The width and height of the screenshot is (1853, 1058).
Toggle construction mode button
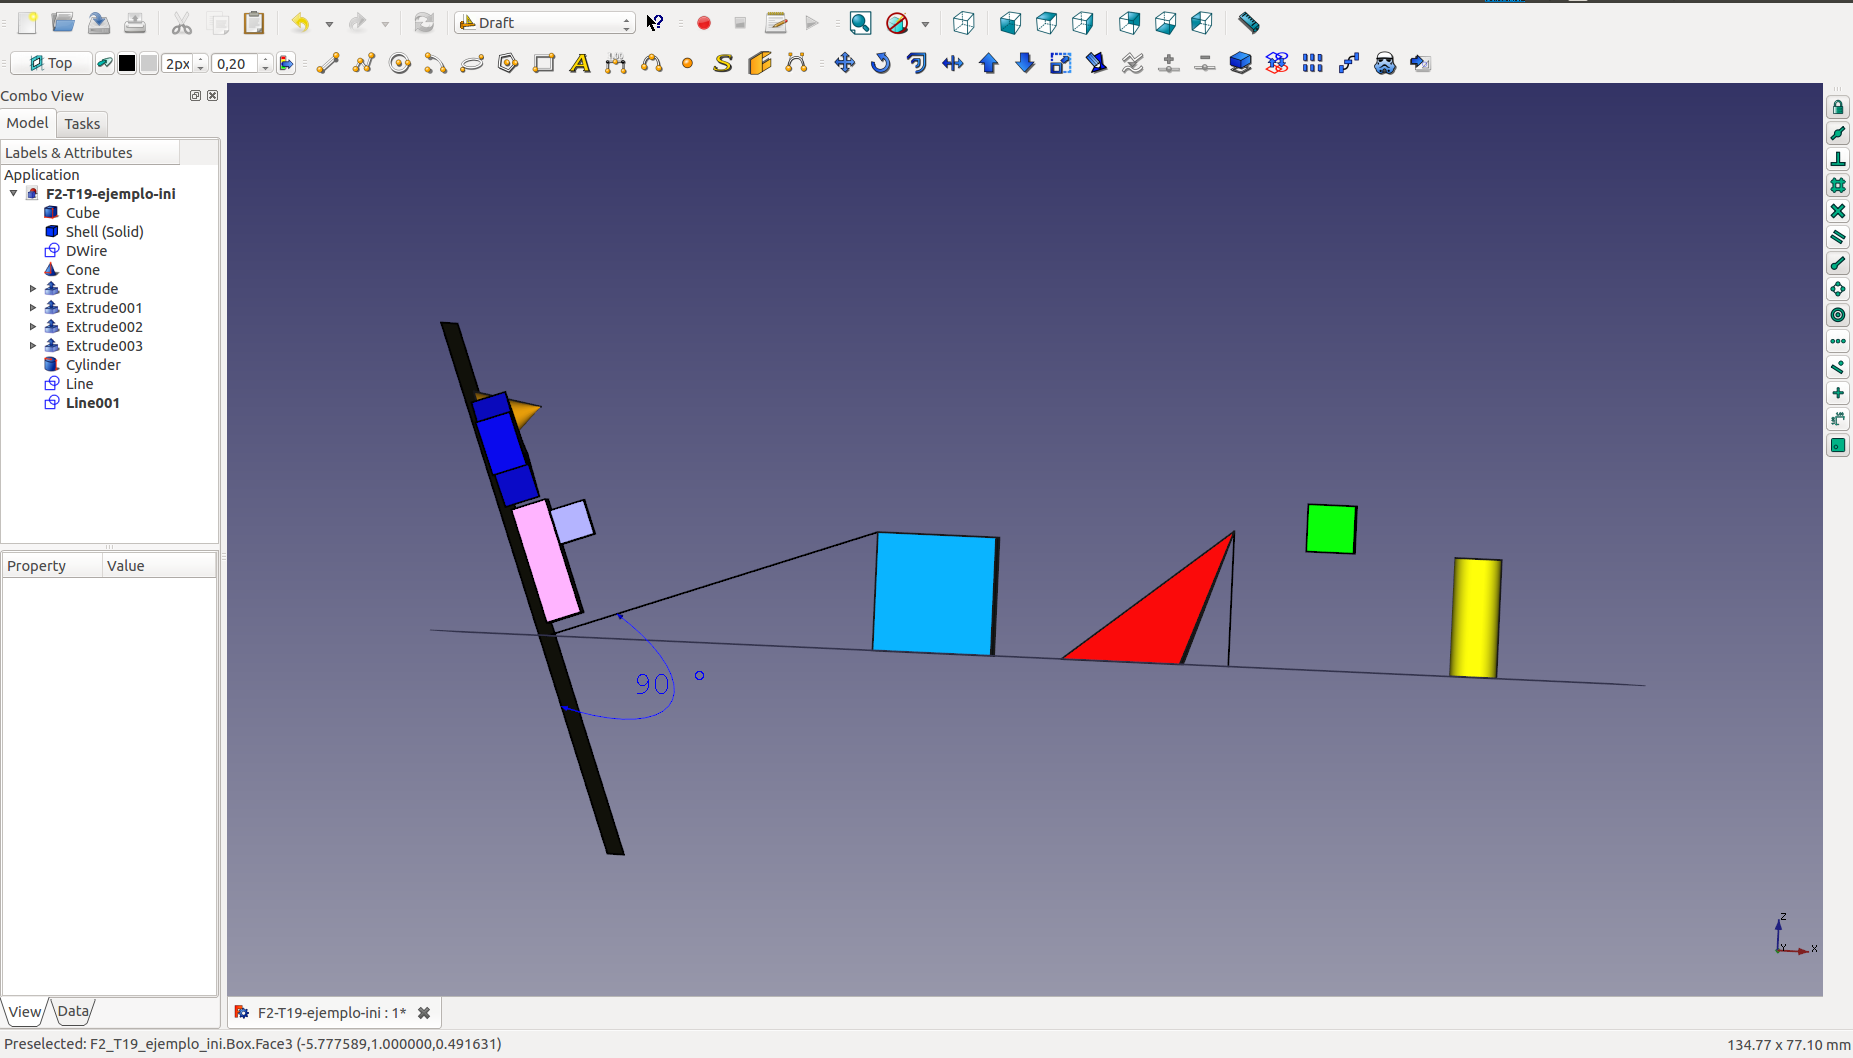click(104, 64)
